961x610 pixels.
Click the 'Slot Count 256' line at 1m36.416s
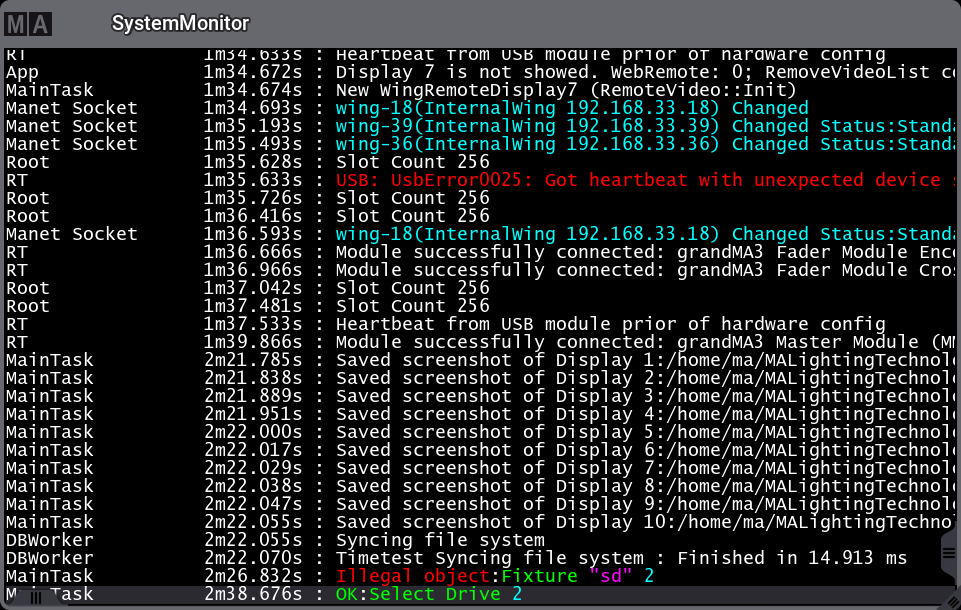480,216
